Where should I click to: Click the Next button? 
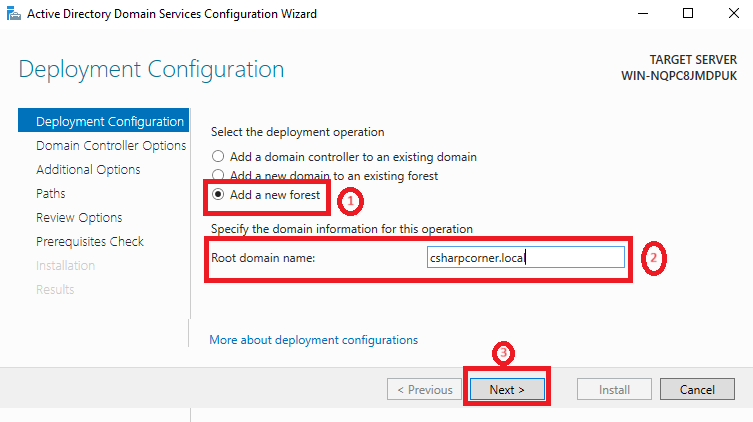pos(507,389)
